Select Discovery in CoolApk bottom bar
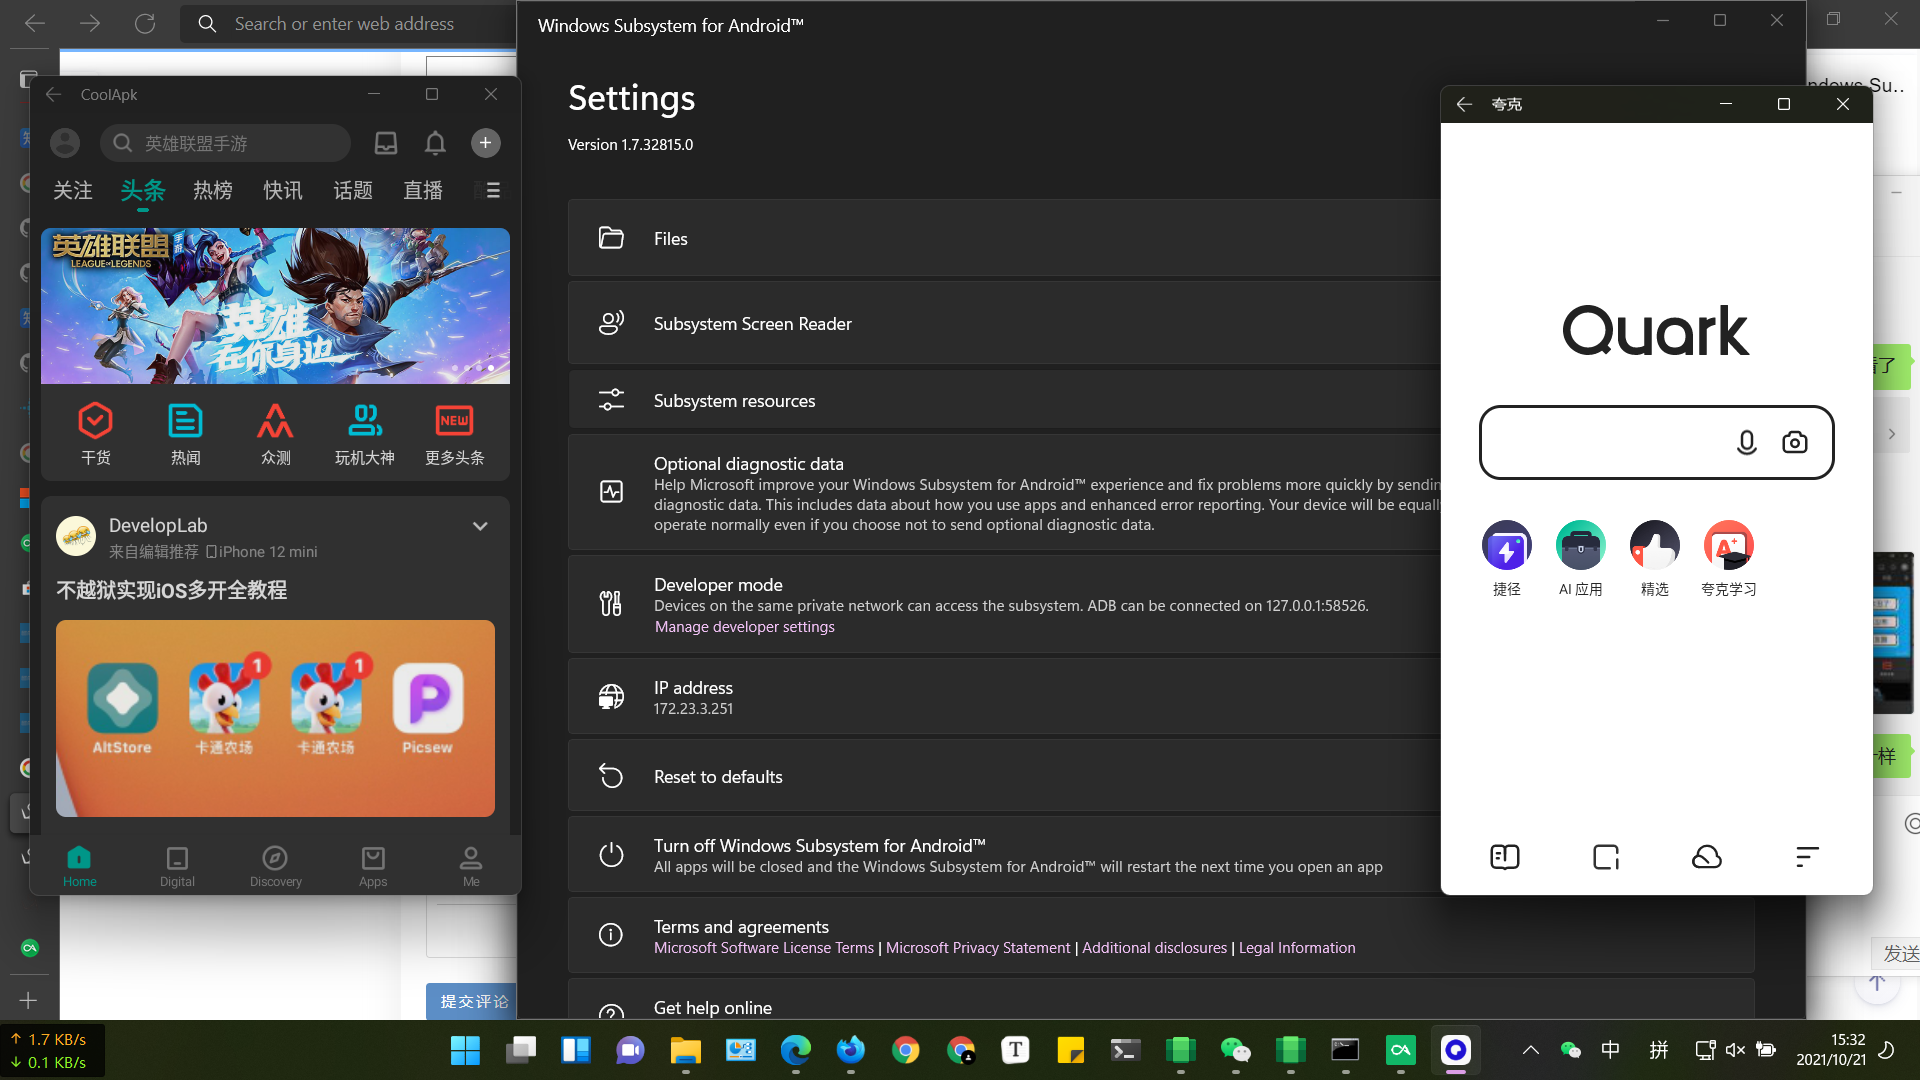Screen dimensions: 1920x1080 (275, 866)
